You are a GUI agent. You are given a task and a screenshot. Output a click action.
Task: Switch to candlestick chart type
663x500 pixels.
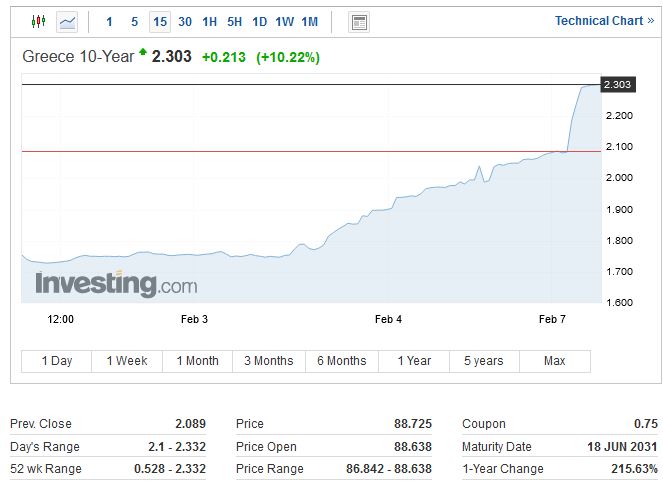click(39, 21)
